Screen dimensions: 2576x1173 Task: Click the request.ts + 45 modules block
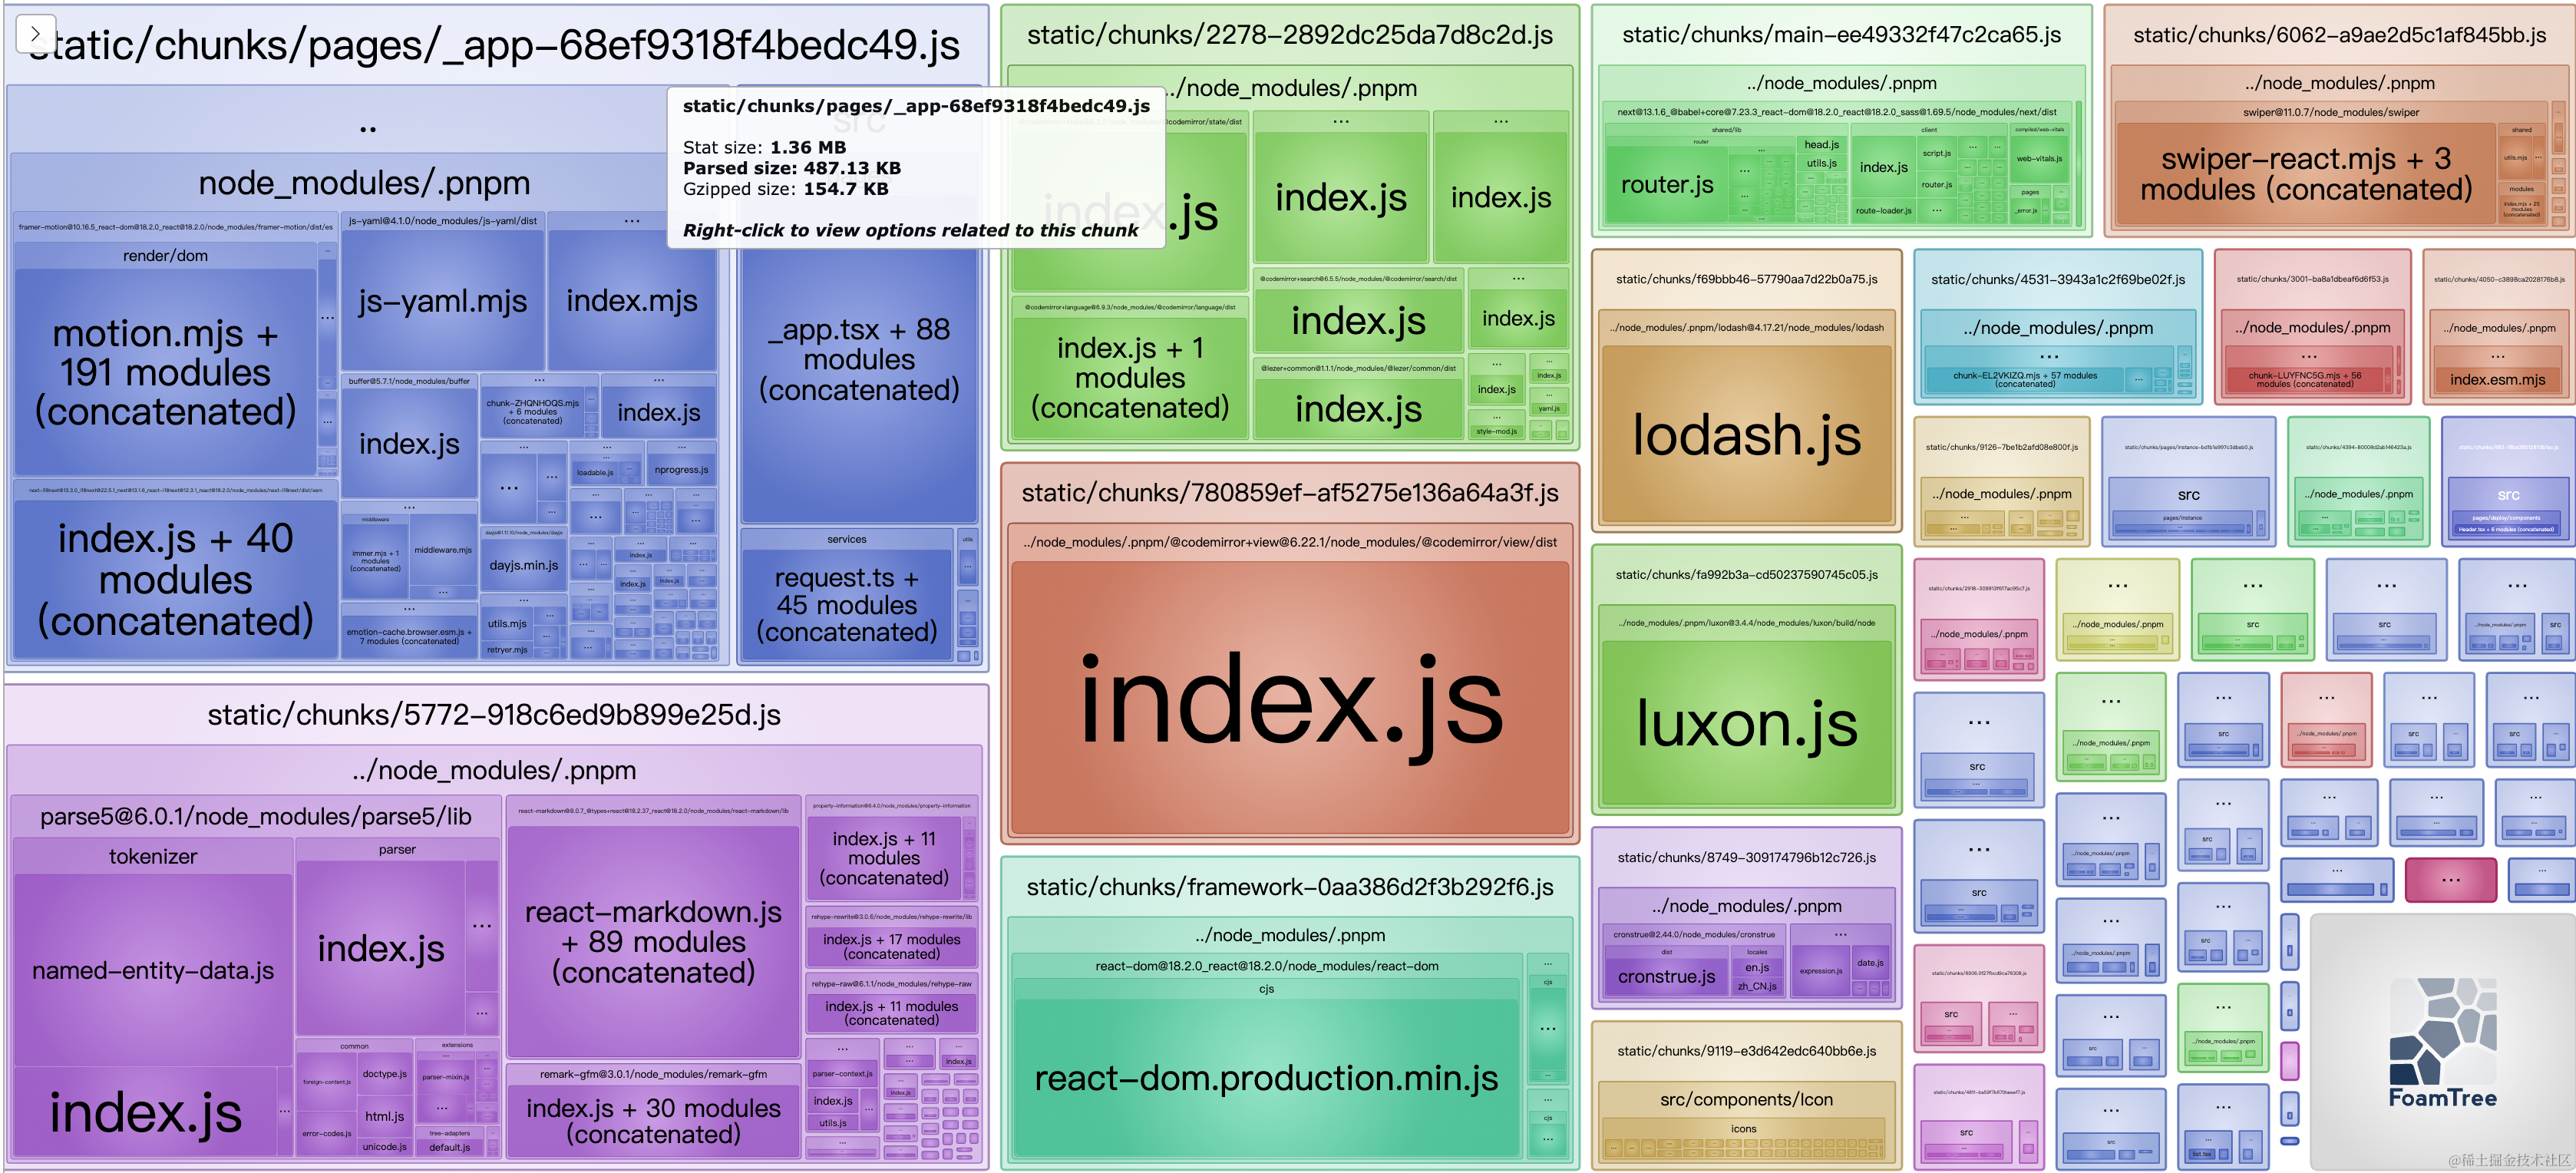pos(846,604)
